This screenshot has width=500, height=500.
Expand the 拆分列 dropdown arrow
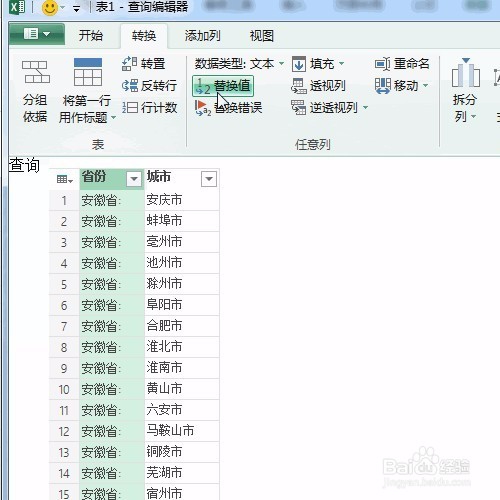[474, 117]
